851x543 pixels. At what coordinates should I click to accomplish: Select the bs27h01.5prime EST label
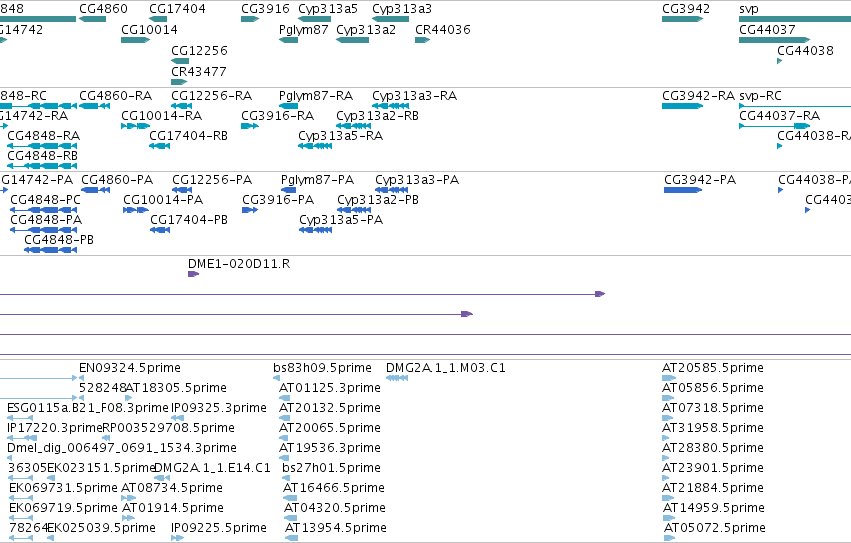point(332,469)
